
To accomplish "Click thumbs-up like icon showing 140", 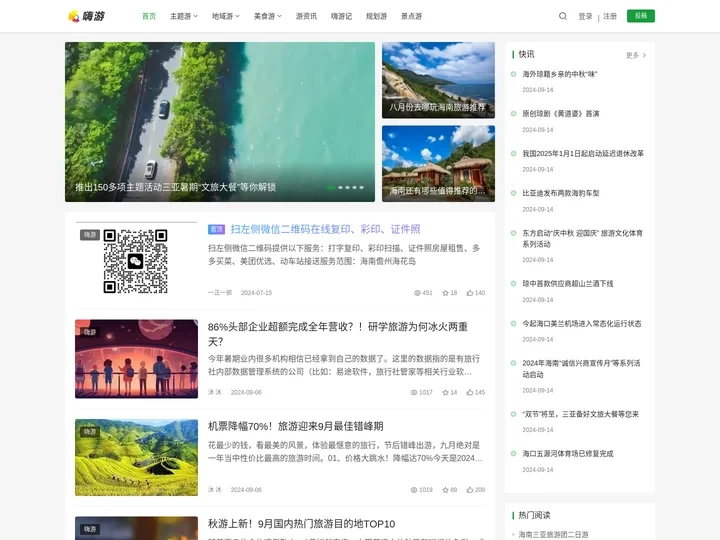I will [470, 293].
